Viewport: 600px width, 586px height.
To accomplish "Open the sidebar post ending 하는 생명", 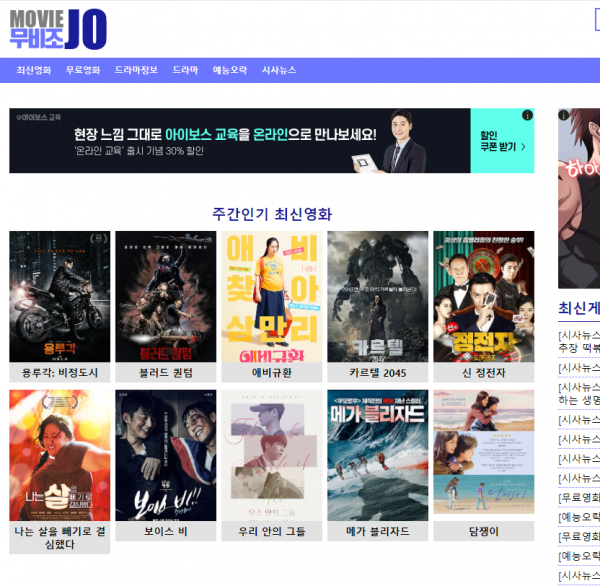I will point(579,394).
